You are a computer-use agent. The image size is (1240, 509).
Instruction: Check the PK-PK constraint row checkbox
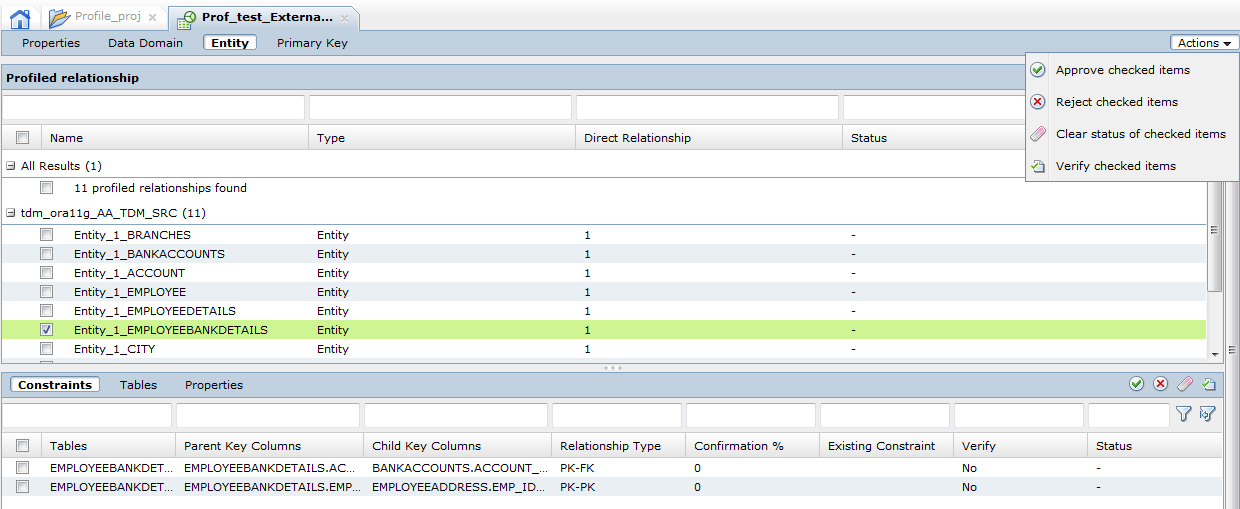pos(23,487)
